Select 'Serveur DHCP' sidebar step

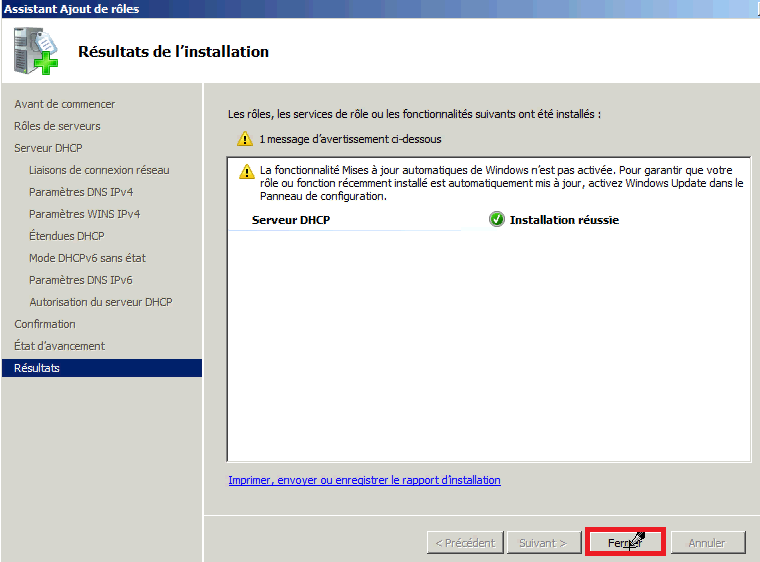coord(48,148)
